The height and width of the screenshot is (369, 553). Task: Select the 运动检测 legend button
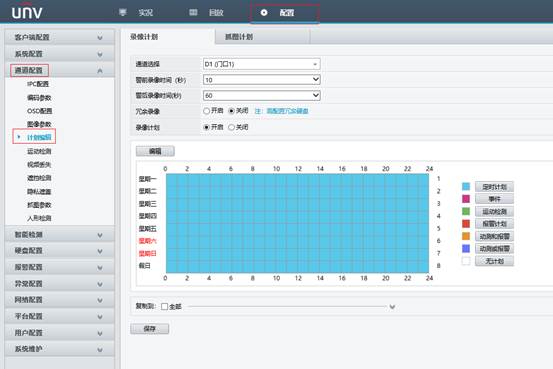(x=494, y=211)
